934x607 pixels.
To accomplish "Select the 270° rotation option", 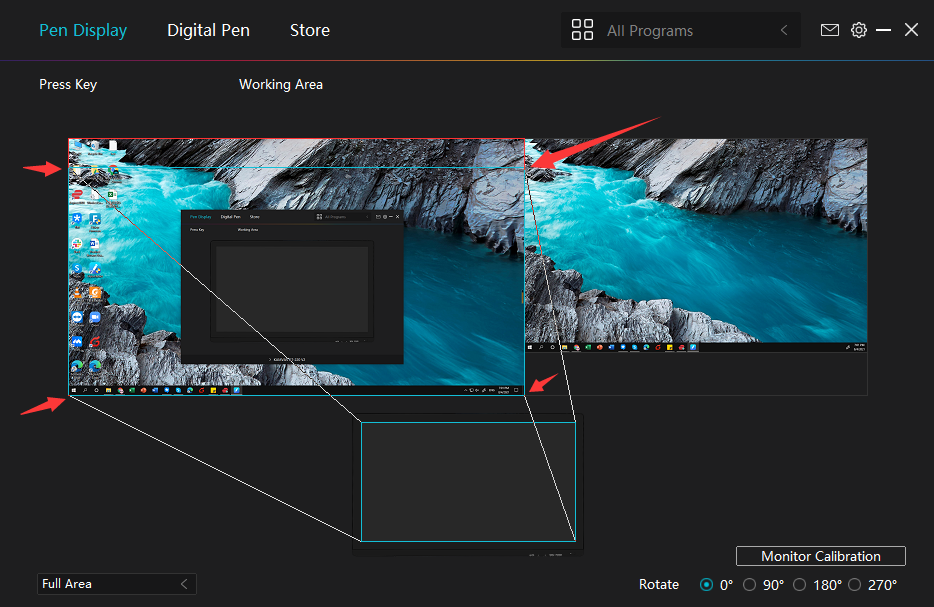I will (x=855, y=584).
